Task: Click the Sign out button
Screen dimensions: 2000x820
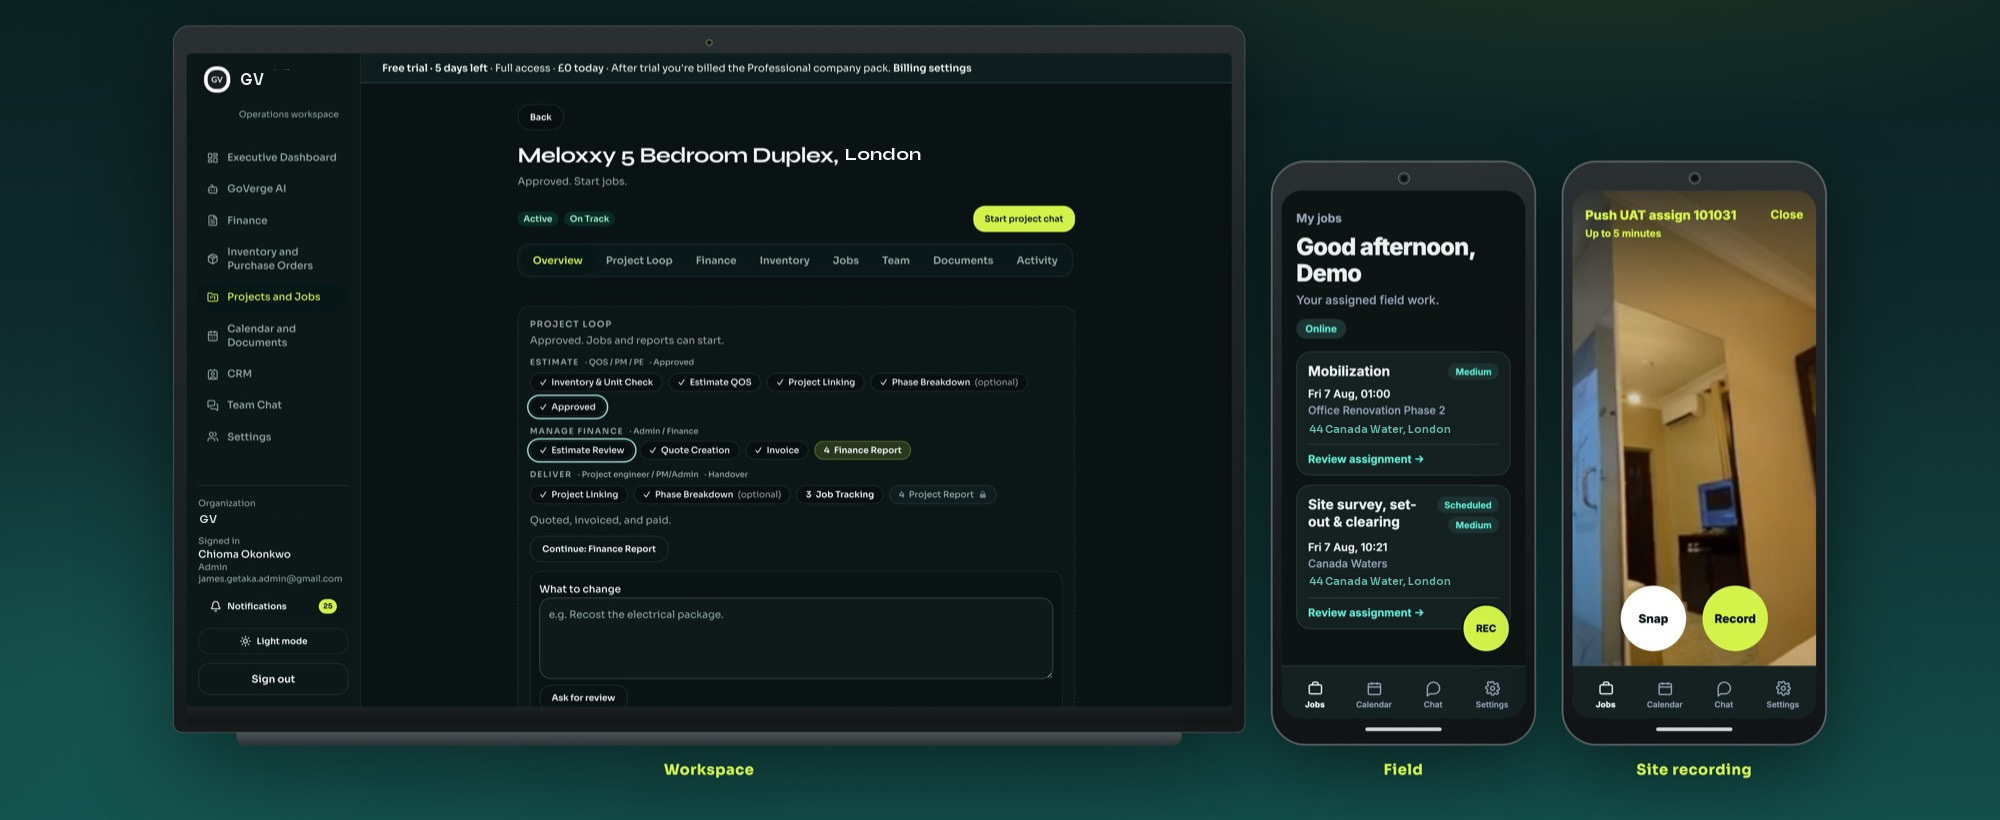Action: [x=273, y=679]
